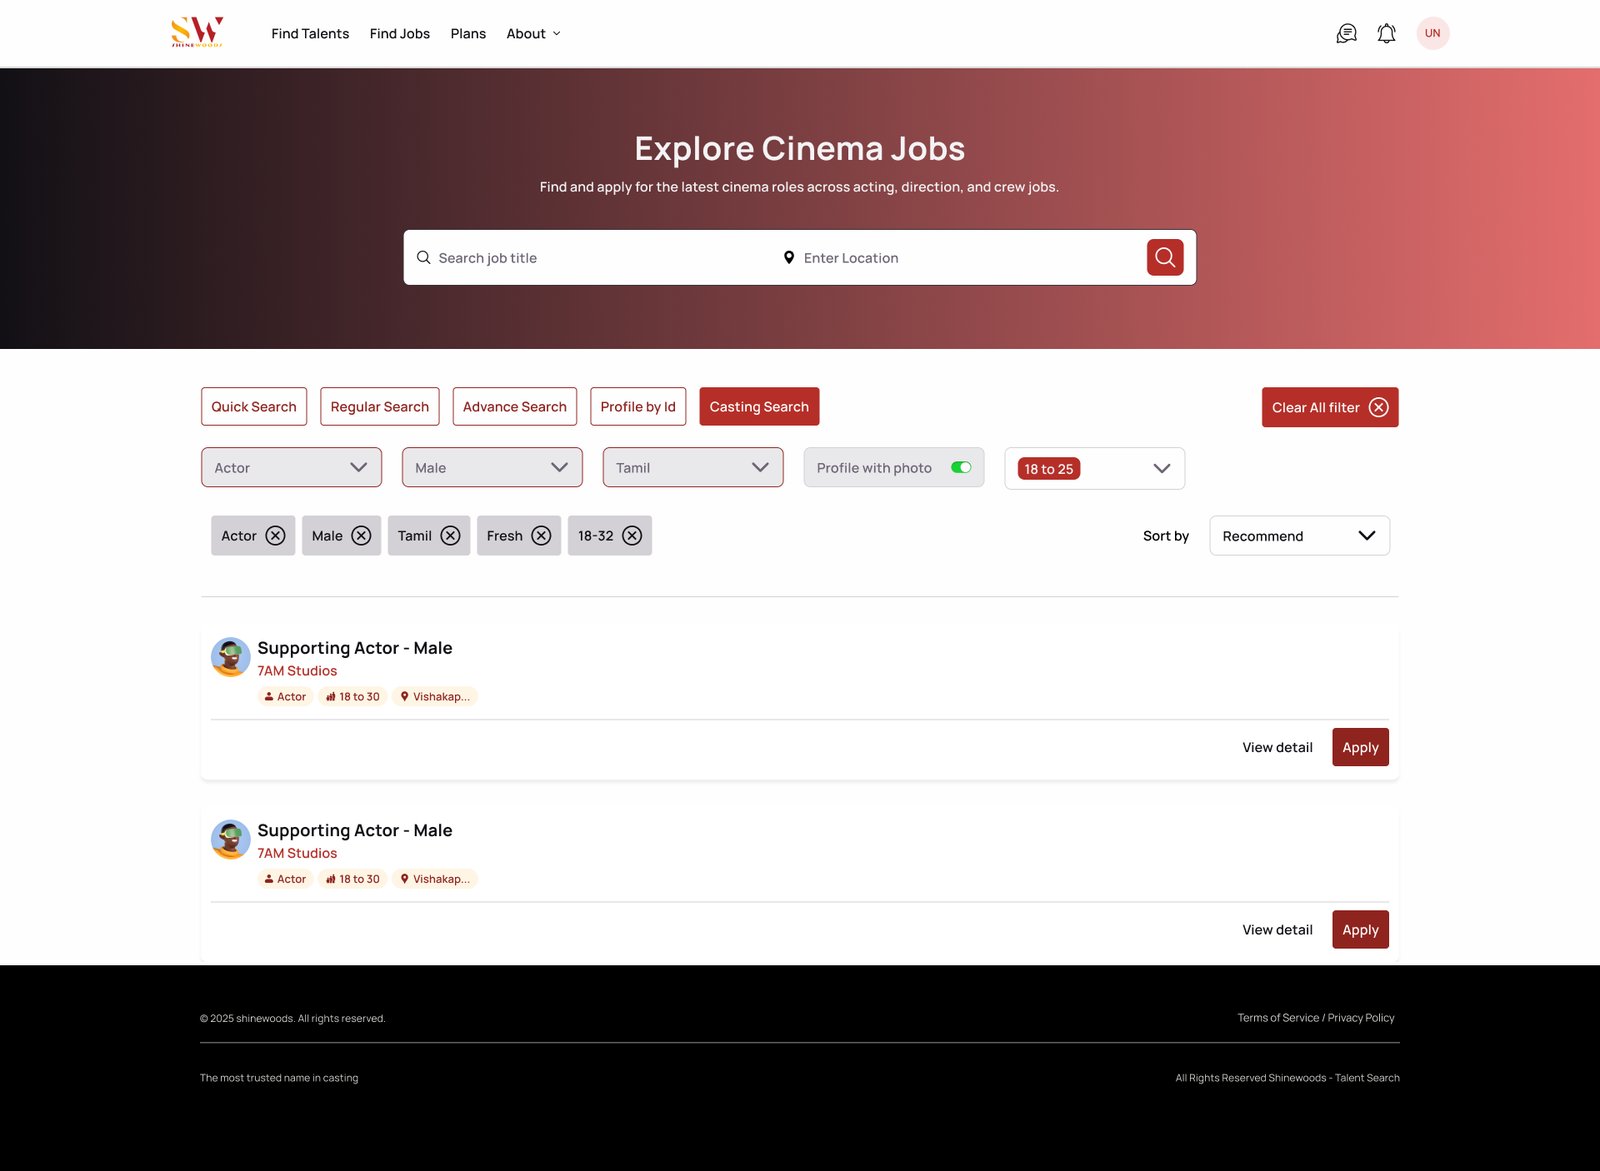Switch to the Quick Search tab
The width and height of the screenshot is (1600, 1171).
pos(254,407)
